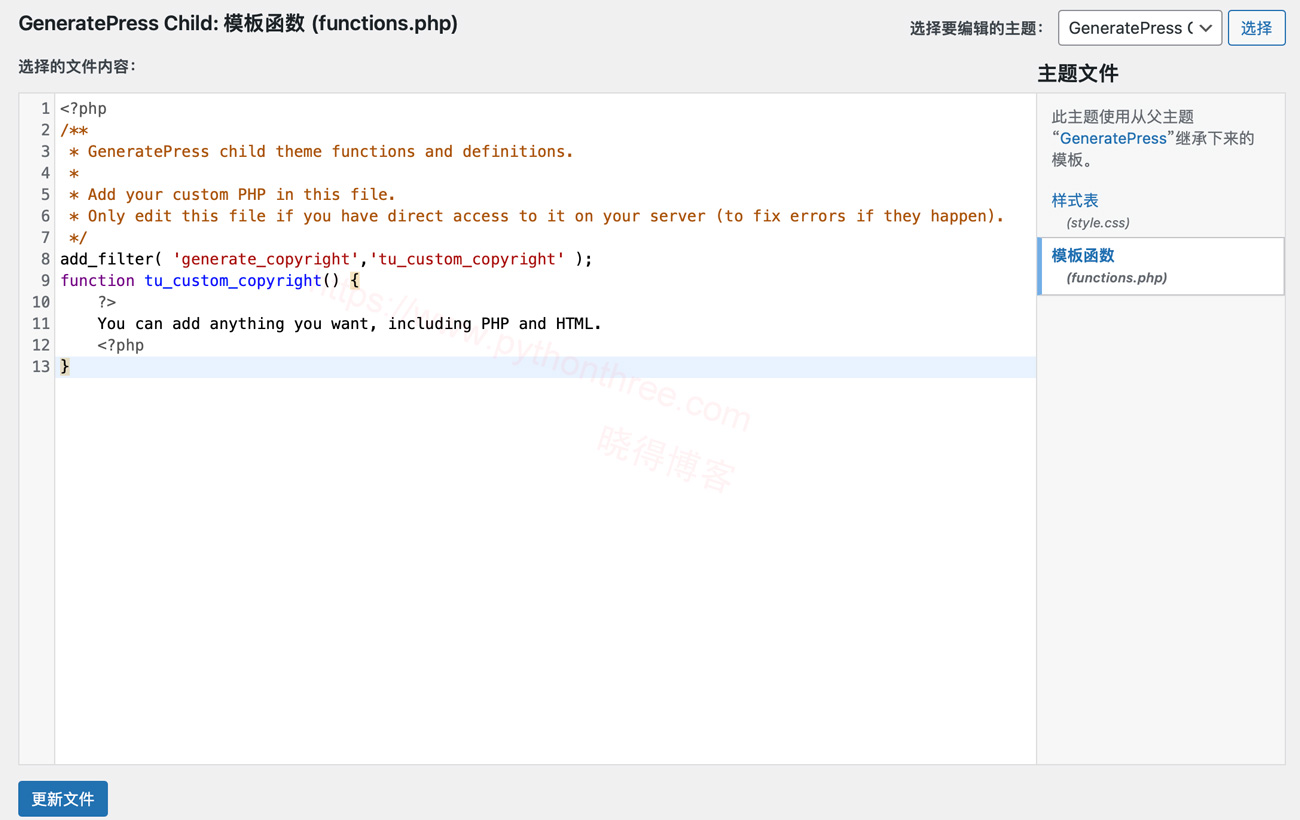
Task: Click line number 13 in gutter
Action: coord(40,366)
